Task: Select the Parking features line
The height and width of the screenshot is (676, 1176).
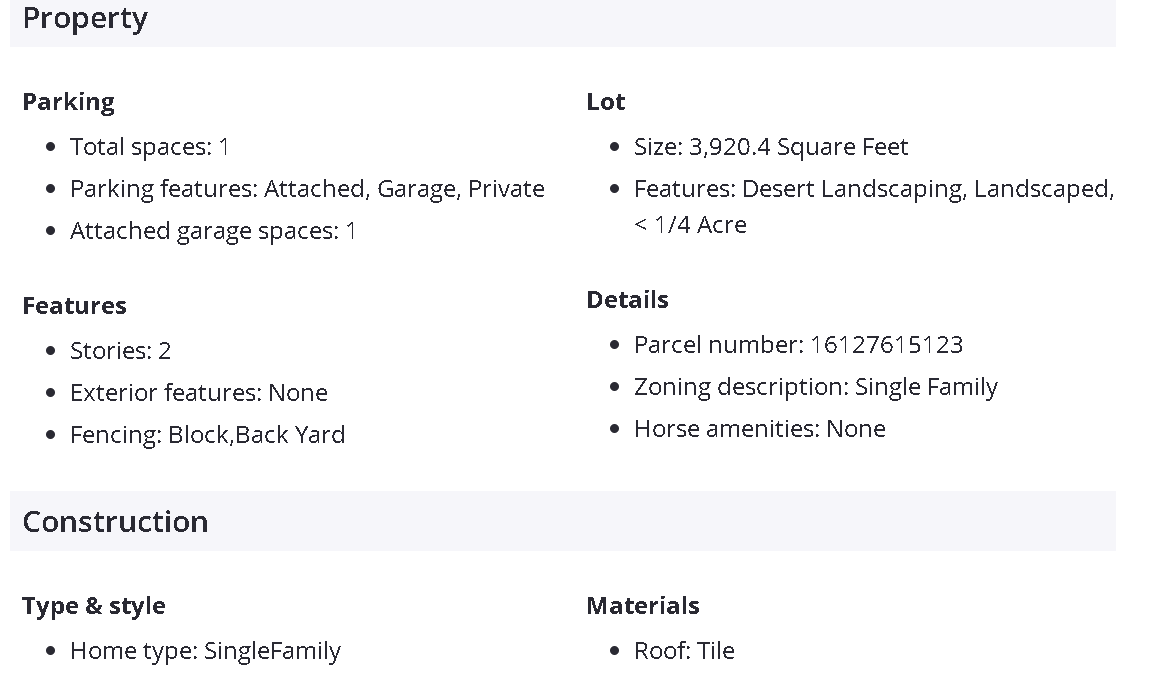Action: 307,189
